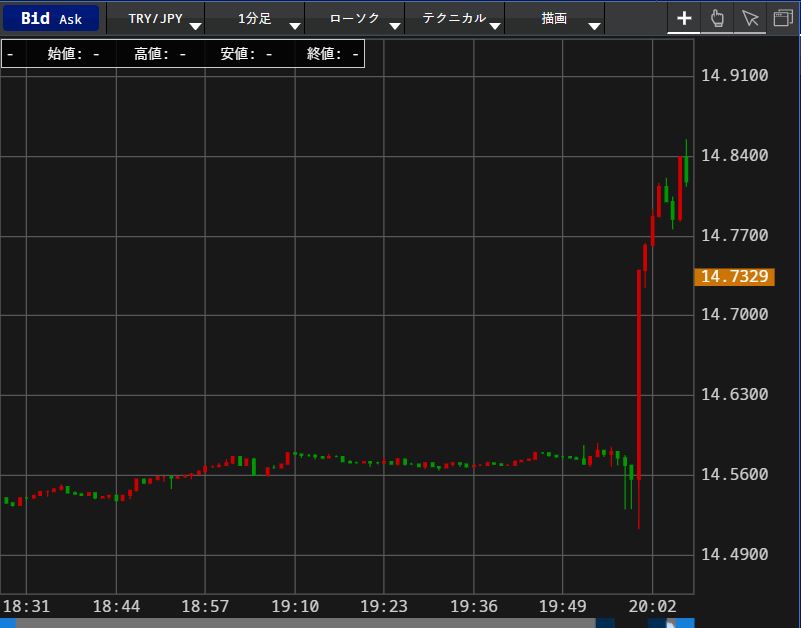Click the 19:36 time axis label

[x=474, y=607]
